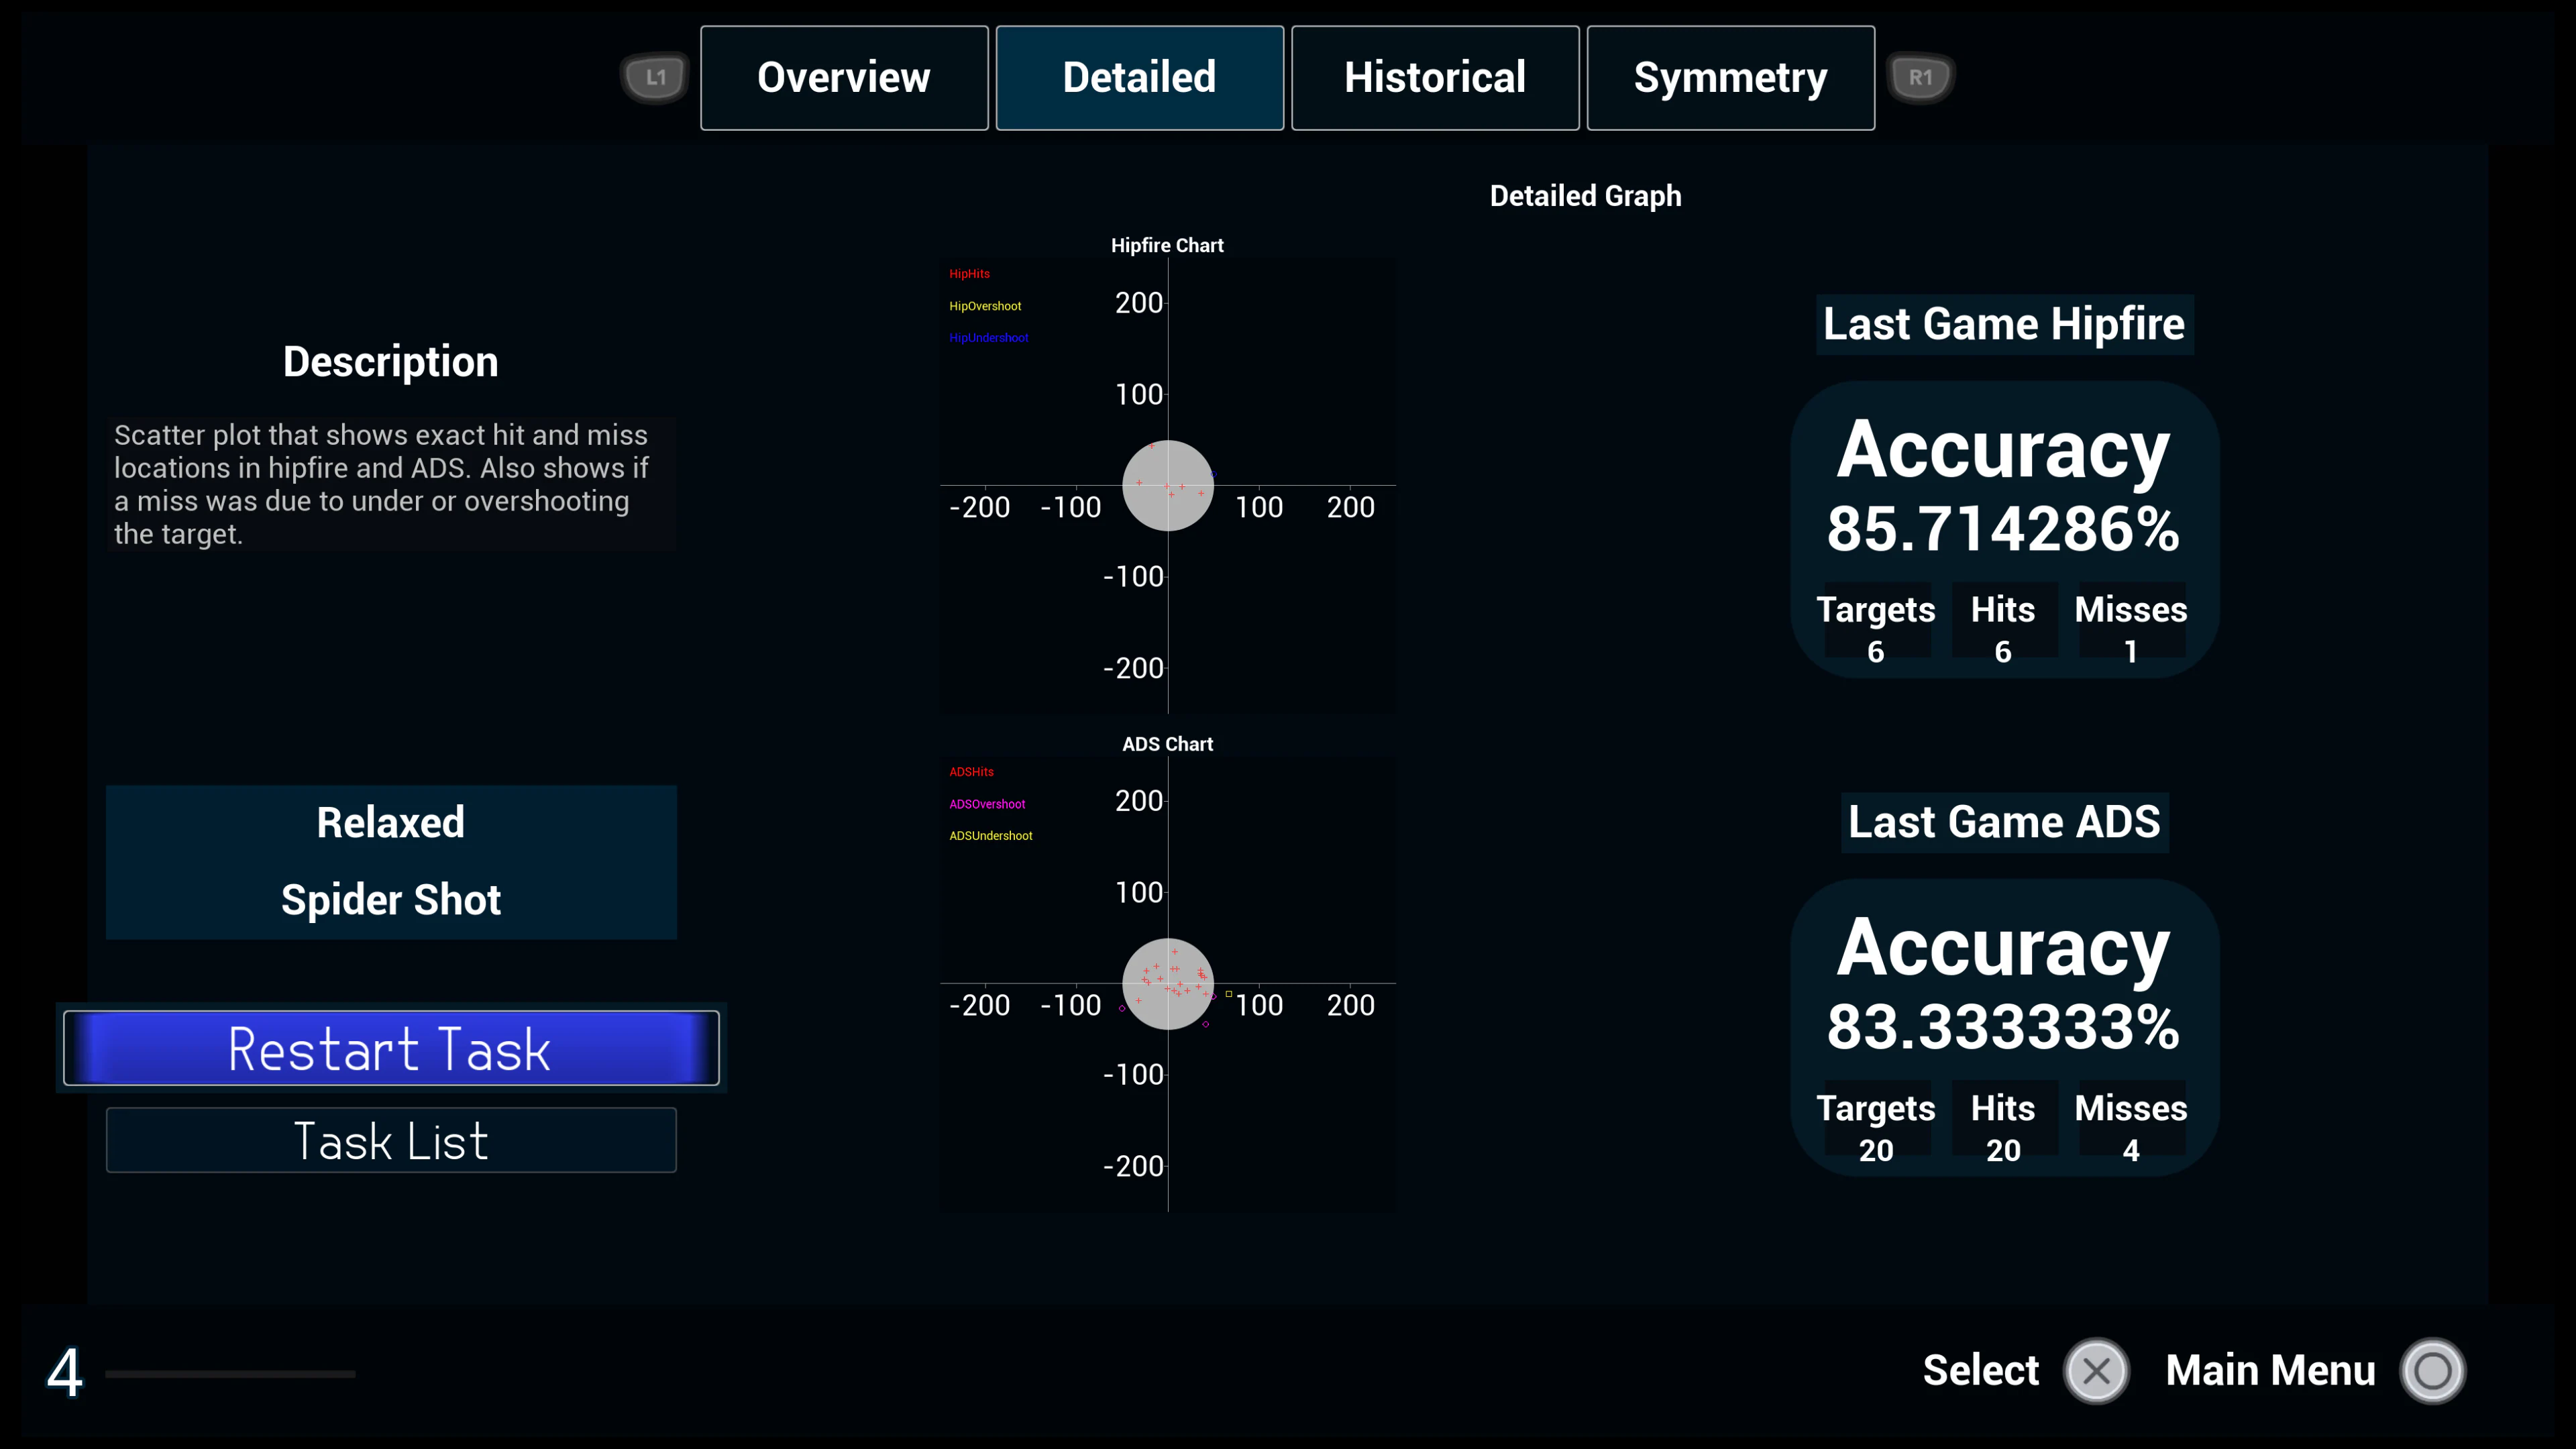Screen dimensions: 2576x1449
Task: Toggle the HipHits legend entry
Action: tap(969, 273)
